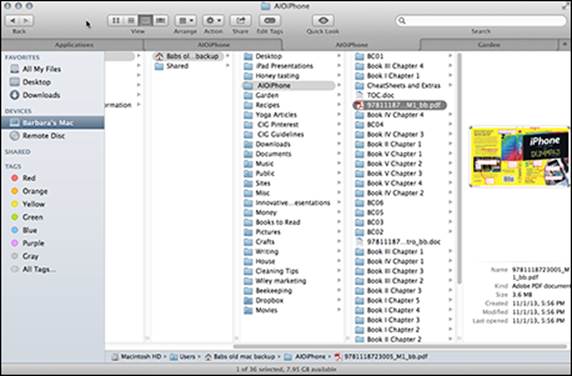This screenshot has width=572, height=376.
Task: Click the Edit Tags icon
Action: click(270, 20)
